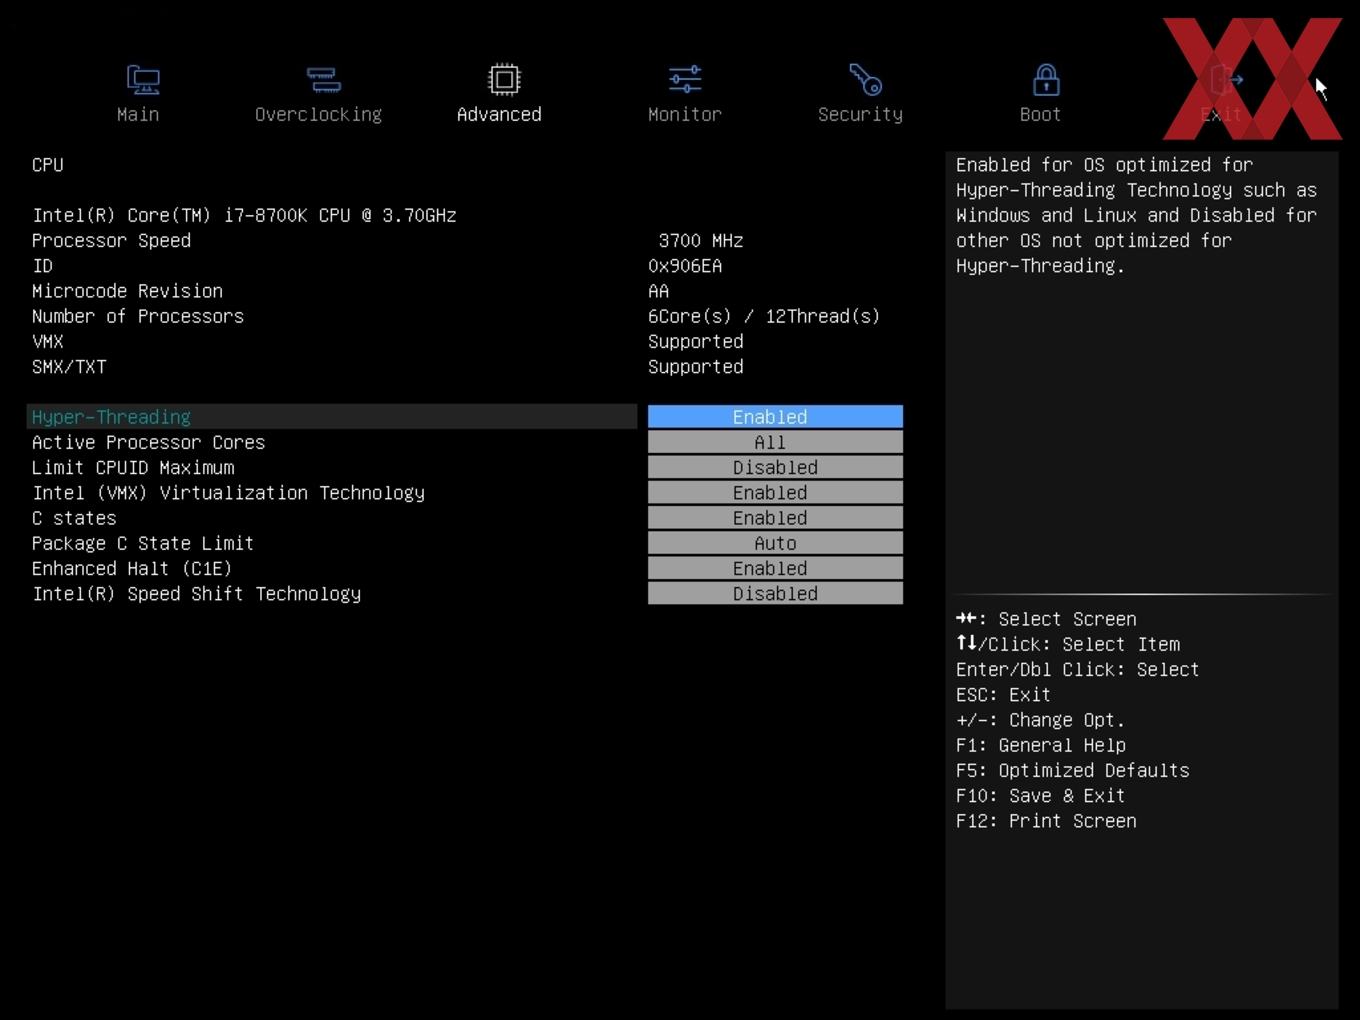The height and width of the screenshot is (1020, 1360).
Task: Click the Processor Speed label
Action: point(111,241)
